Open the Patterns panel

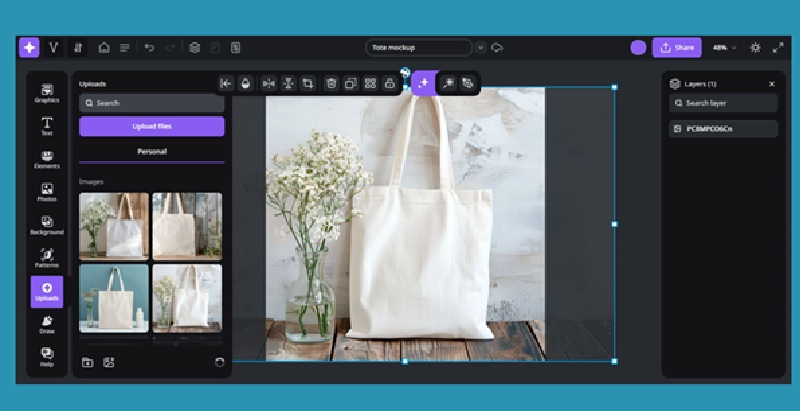coord(47,258)
